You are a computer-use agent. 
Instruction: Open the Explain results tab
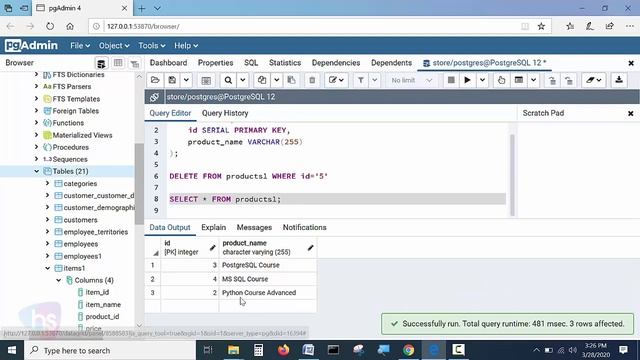(213, 227)
